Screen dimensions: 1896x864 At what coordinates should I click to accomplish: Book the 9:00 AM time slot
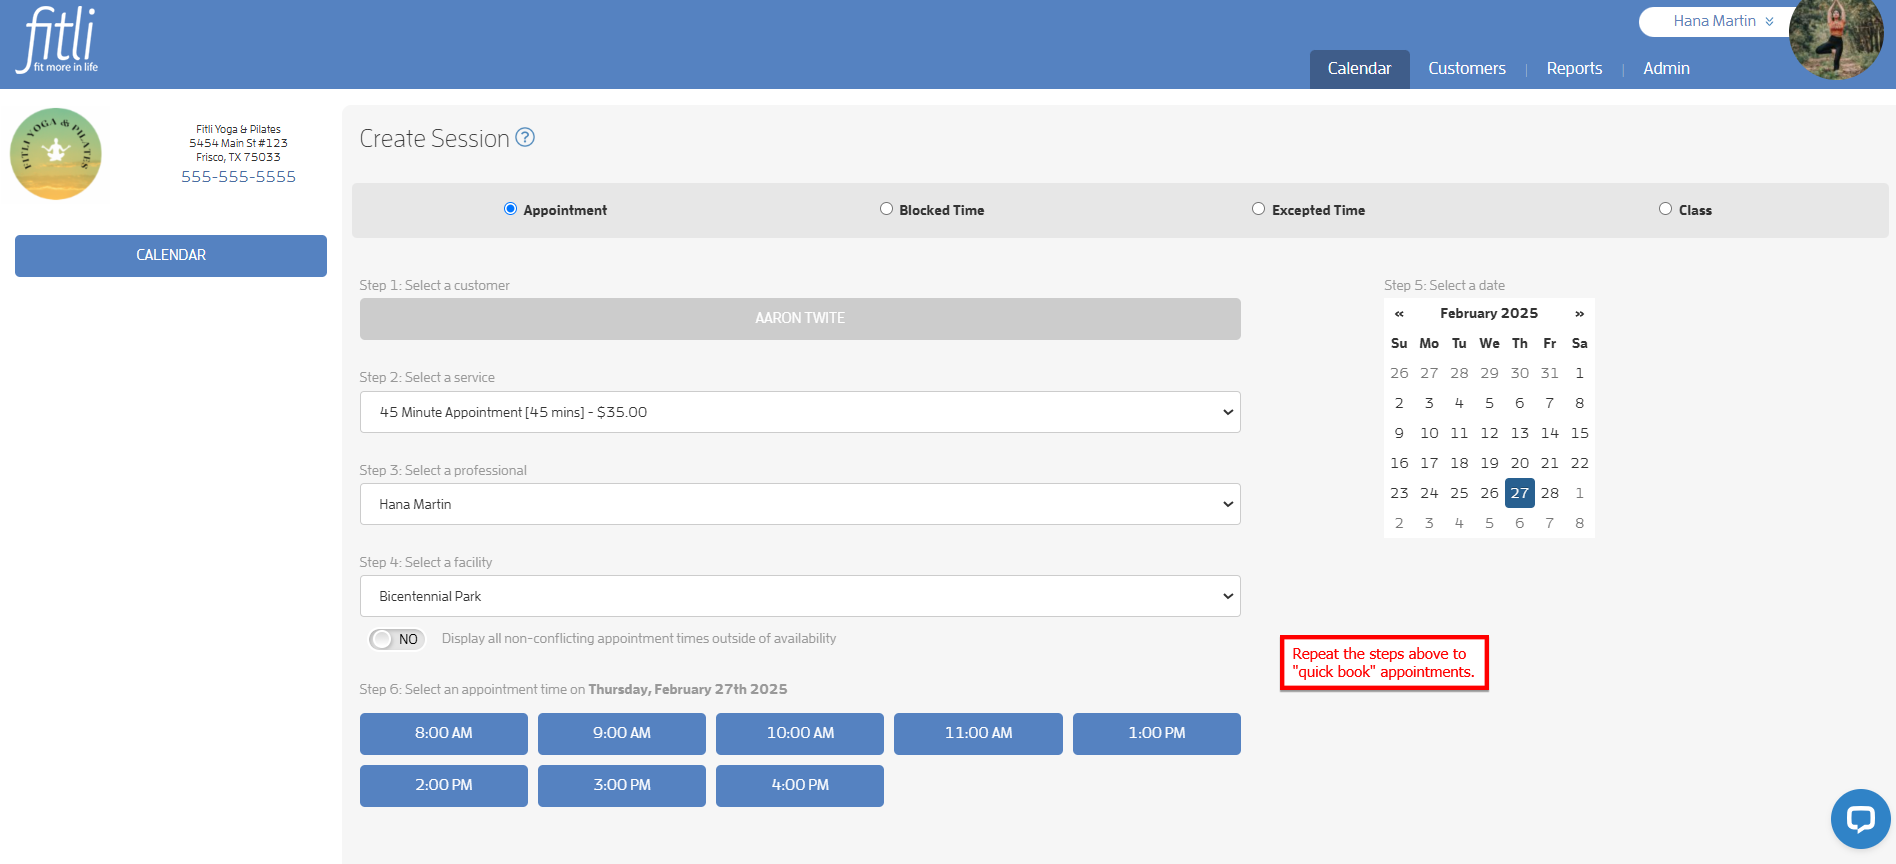[x=622, y=733]
